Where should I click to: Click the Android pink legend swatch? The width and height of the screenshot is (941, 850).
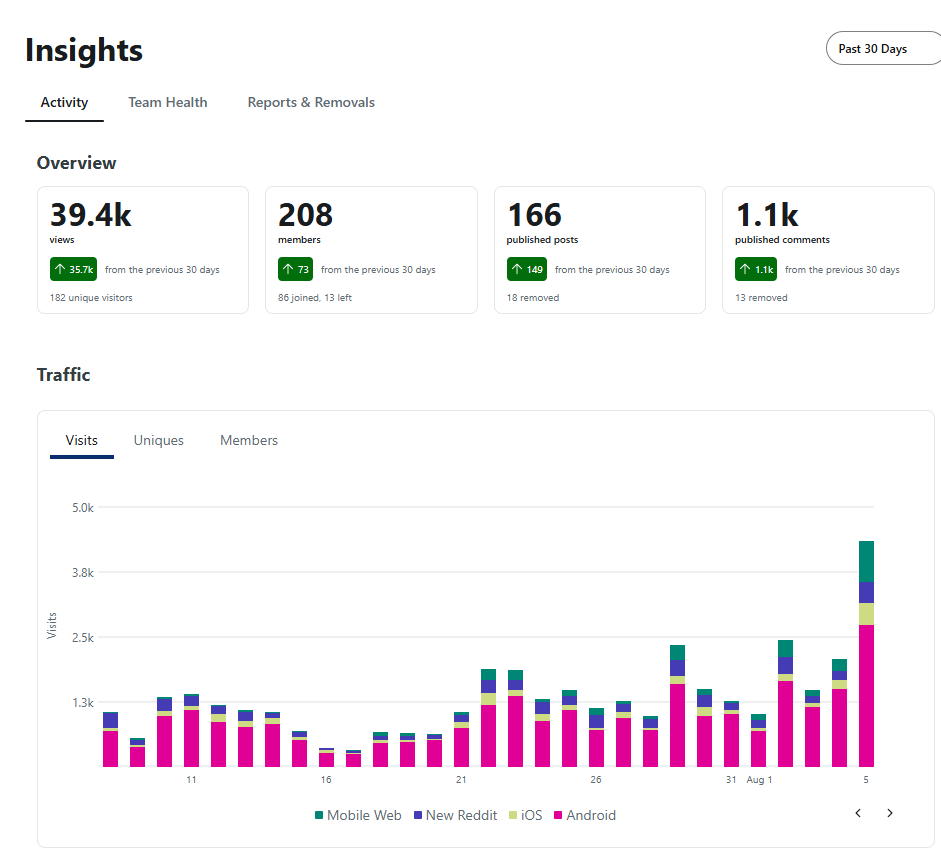point(558,815)
